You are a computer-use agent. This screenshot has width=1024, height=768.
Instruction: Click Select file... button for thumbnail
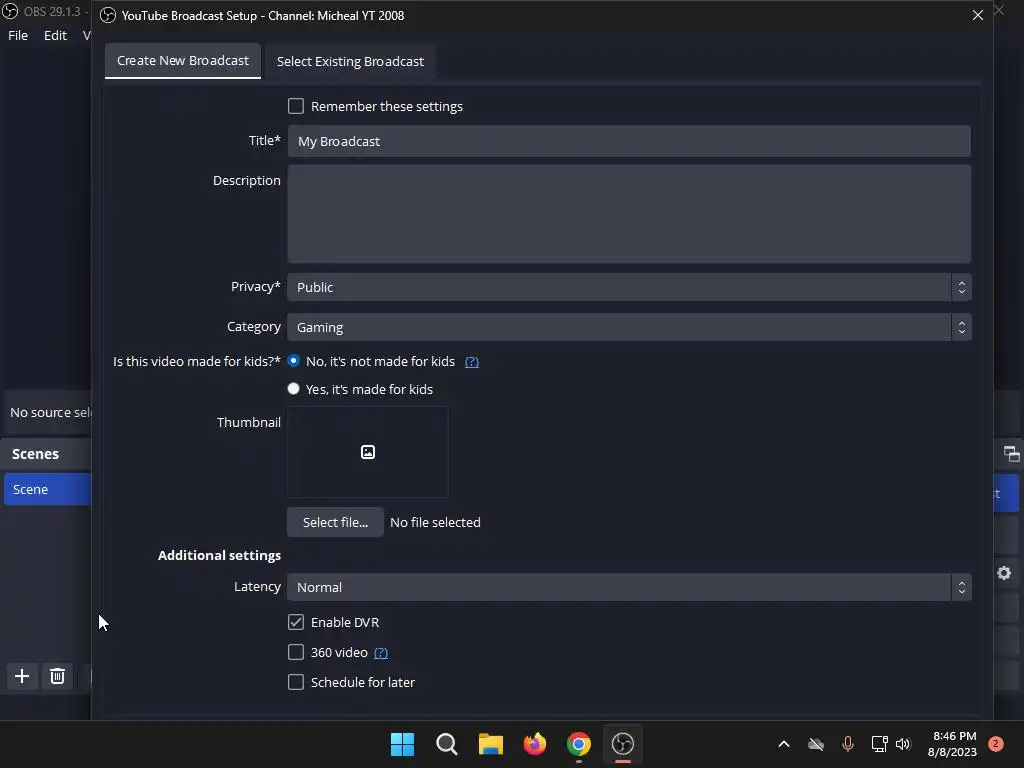tap(335, 522)
